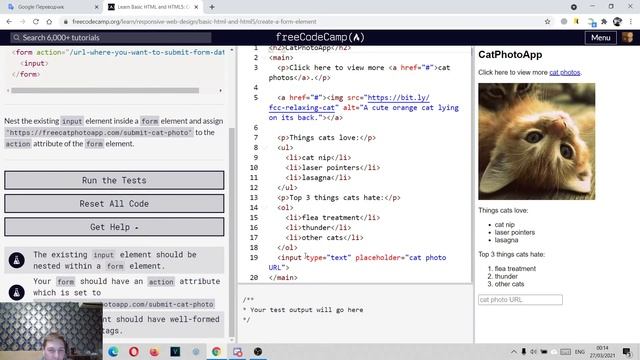
Task: Click the round media control icon in title bar
Action: click(573, 7)
